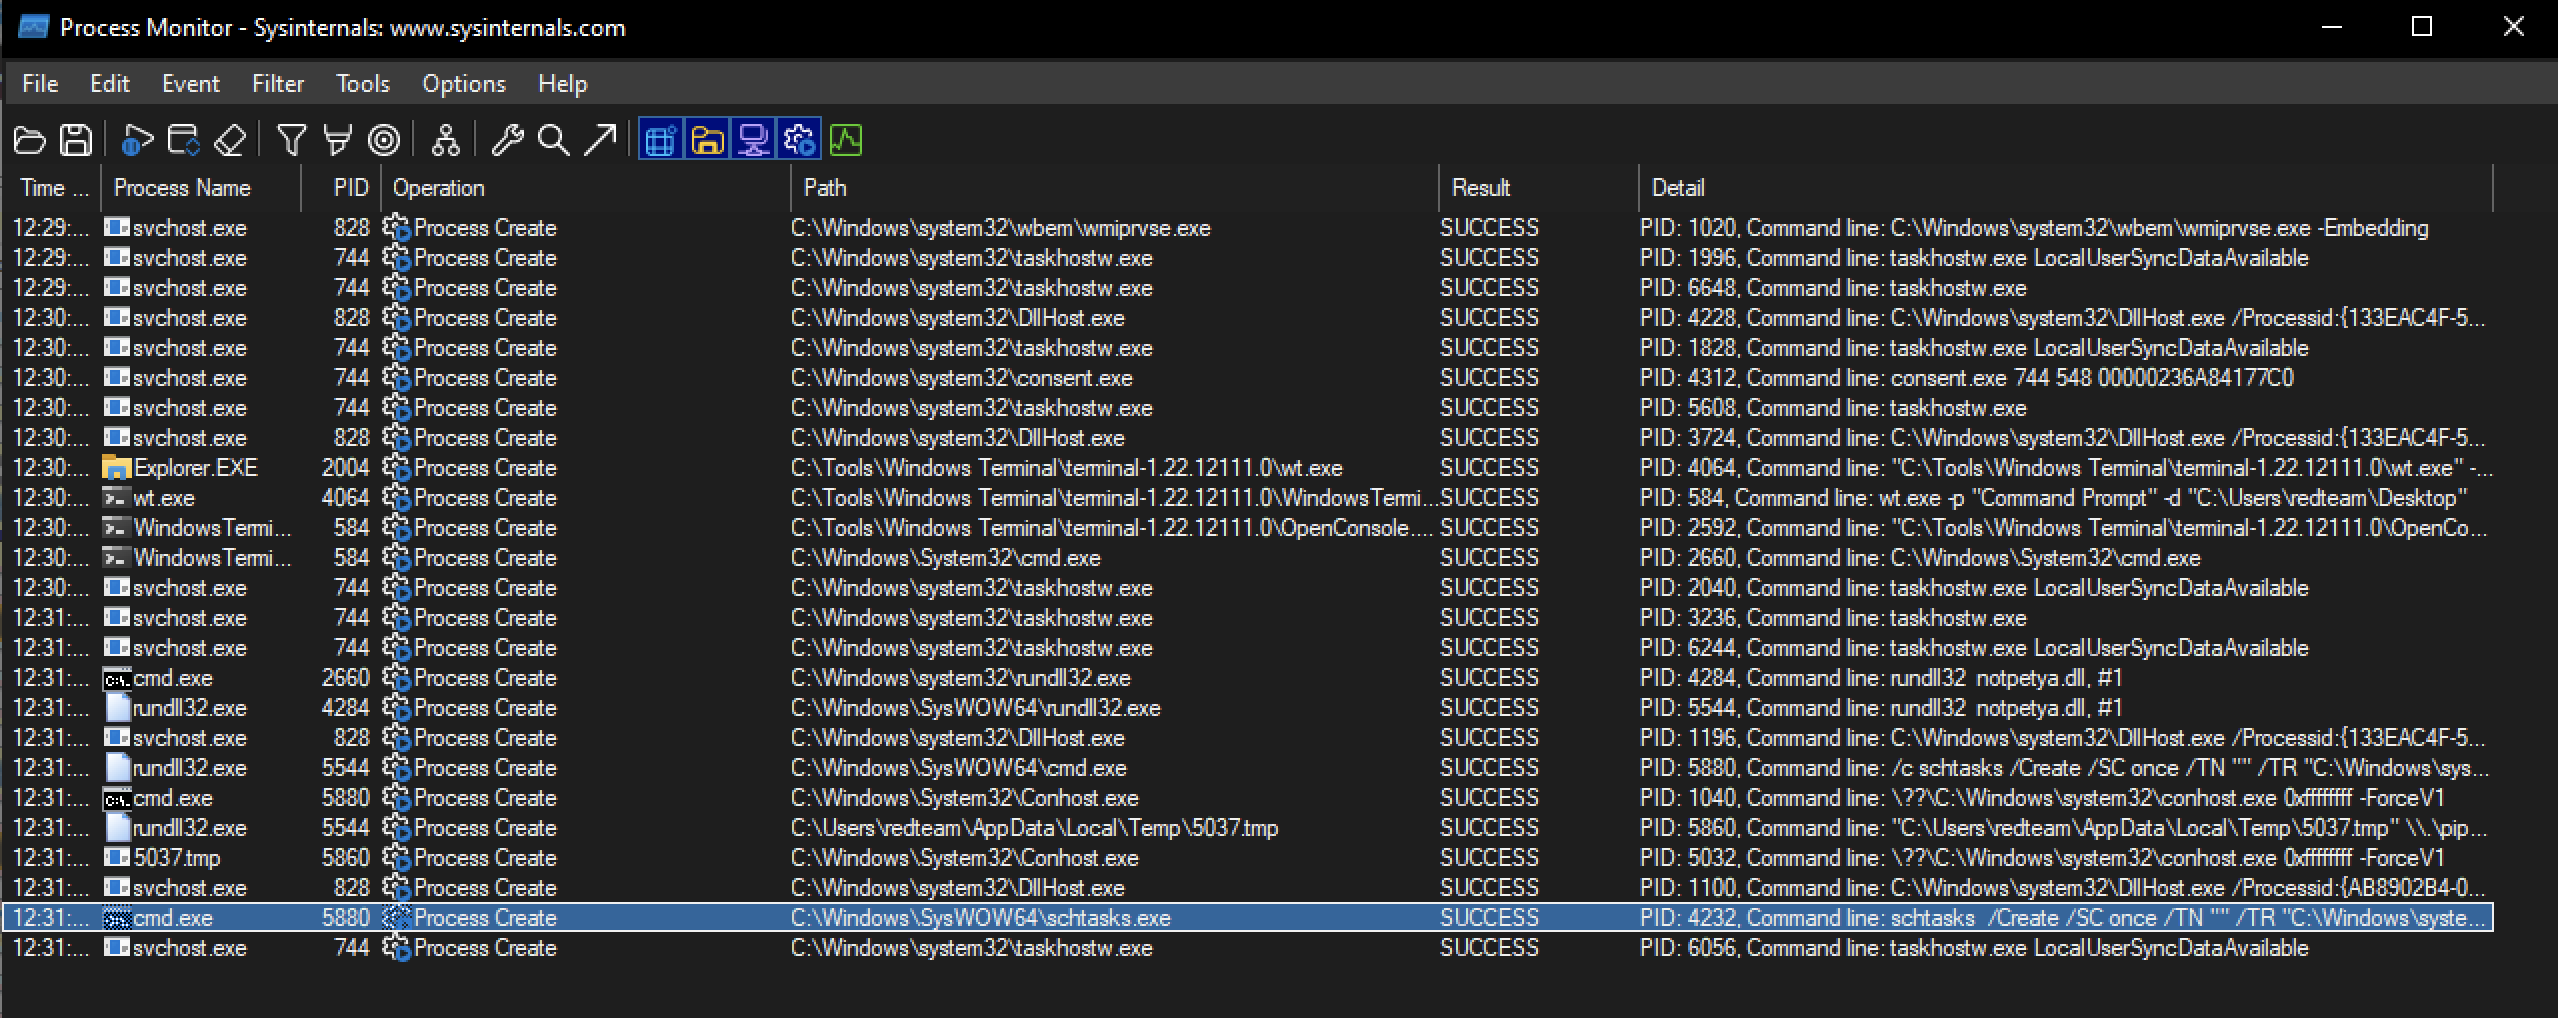Toggle event capture with the Capture icon
This screenshot has width=2558, height=1018.
pos(136,140)
